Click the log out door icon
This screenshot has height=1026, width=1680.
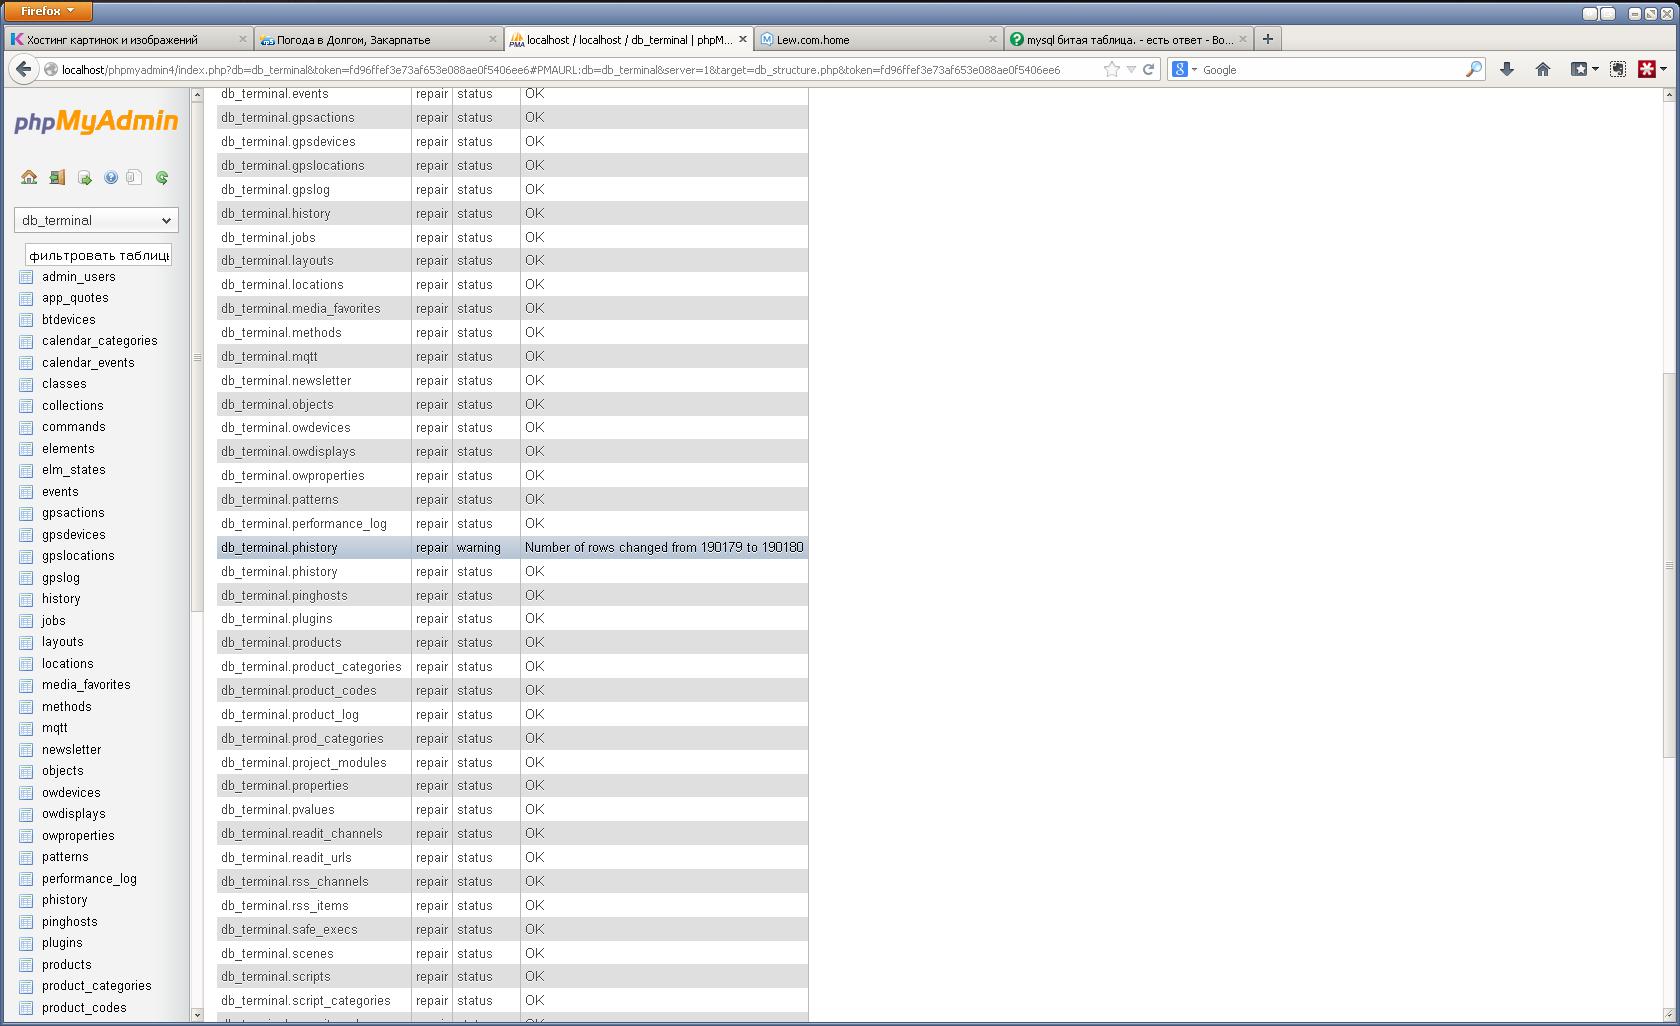tap(57, 177)
